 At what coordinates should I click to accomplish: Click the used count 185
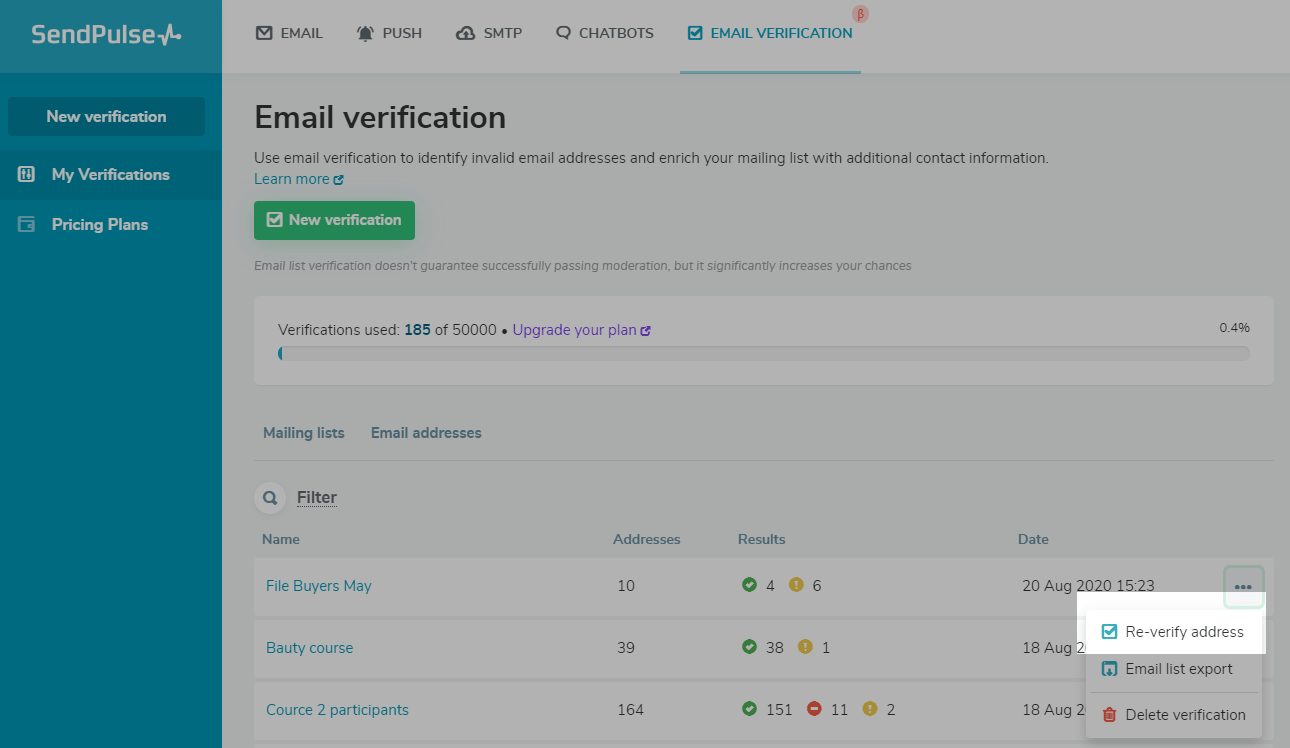tap(417, 330)
